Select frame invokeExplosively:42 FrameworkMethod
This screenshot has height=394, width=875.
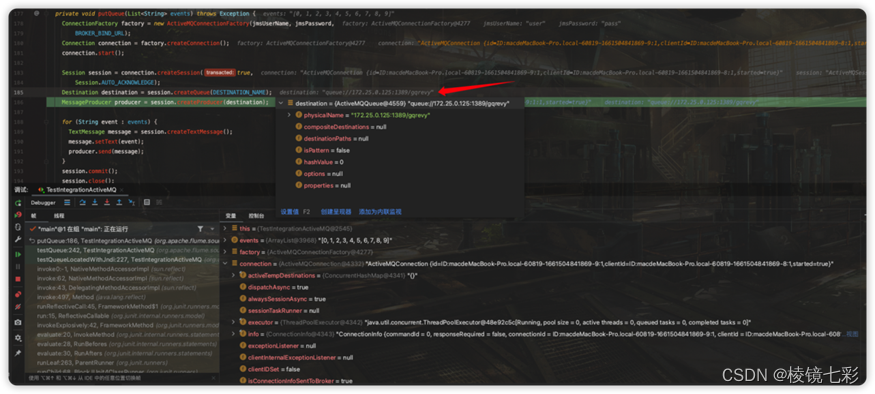(x=122, y=325)
